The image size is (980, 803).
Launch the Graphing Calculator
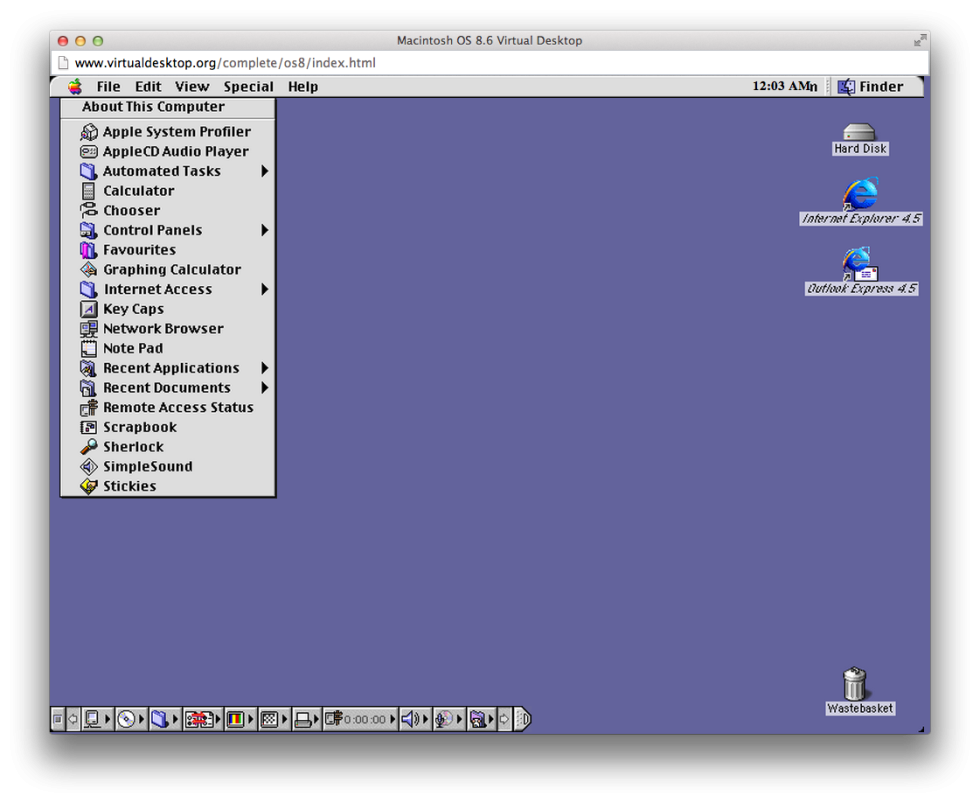click(171, 269)
